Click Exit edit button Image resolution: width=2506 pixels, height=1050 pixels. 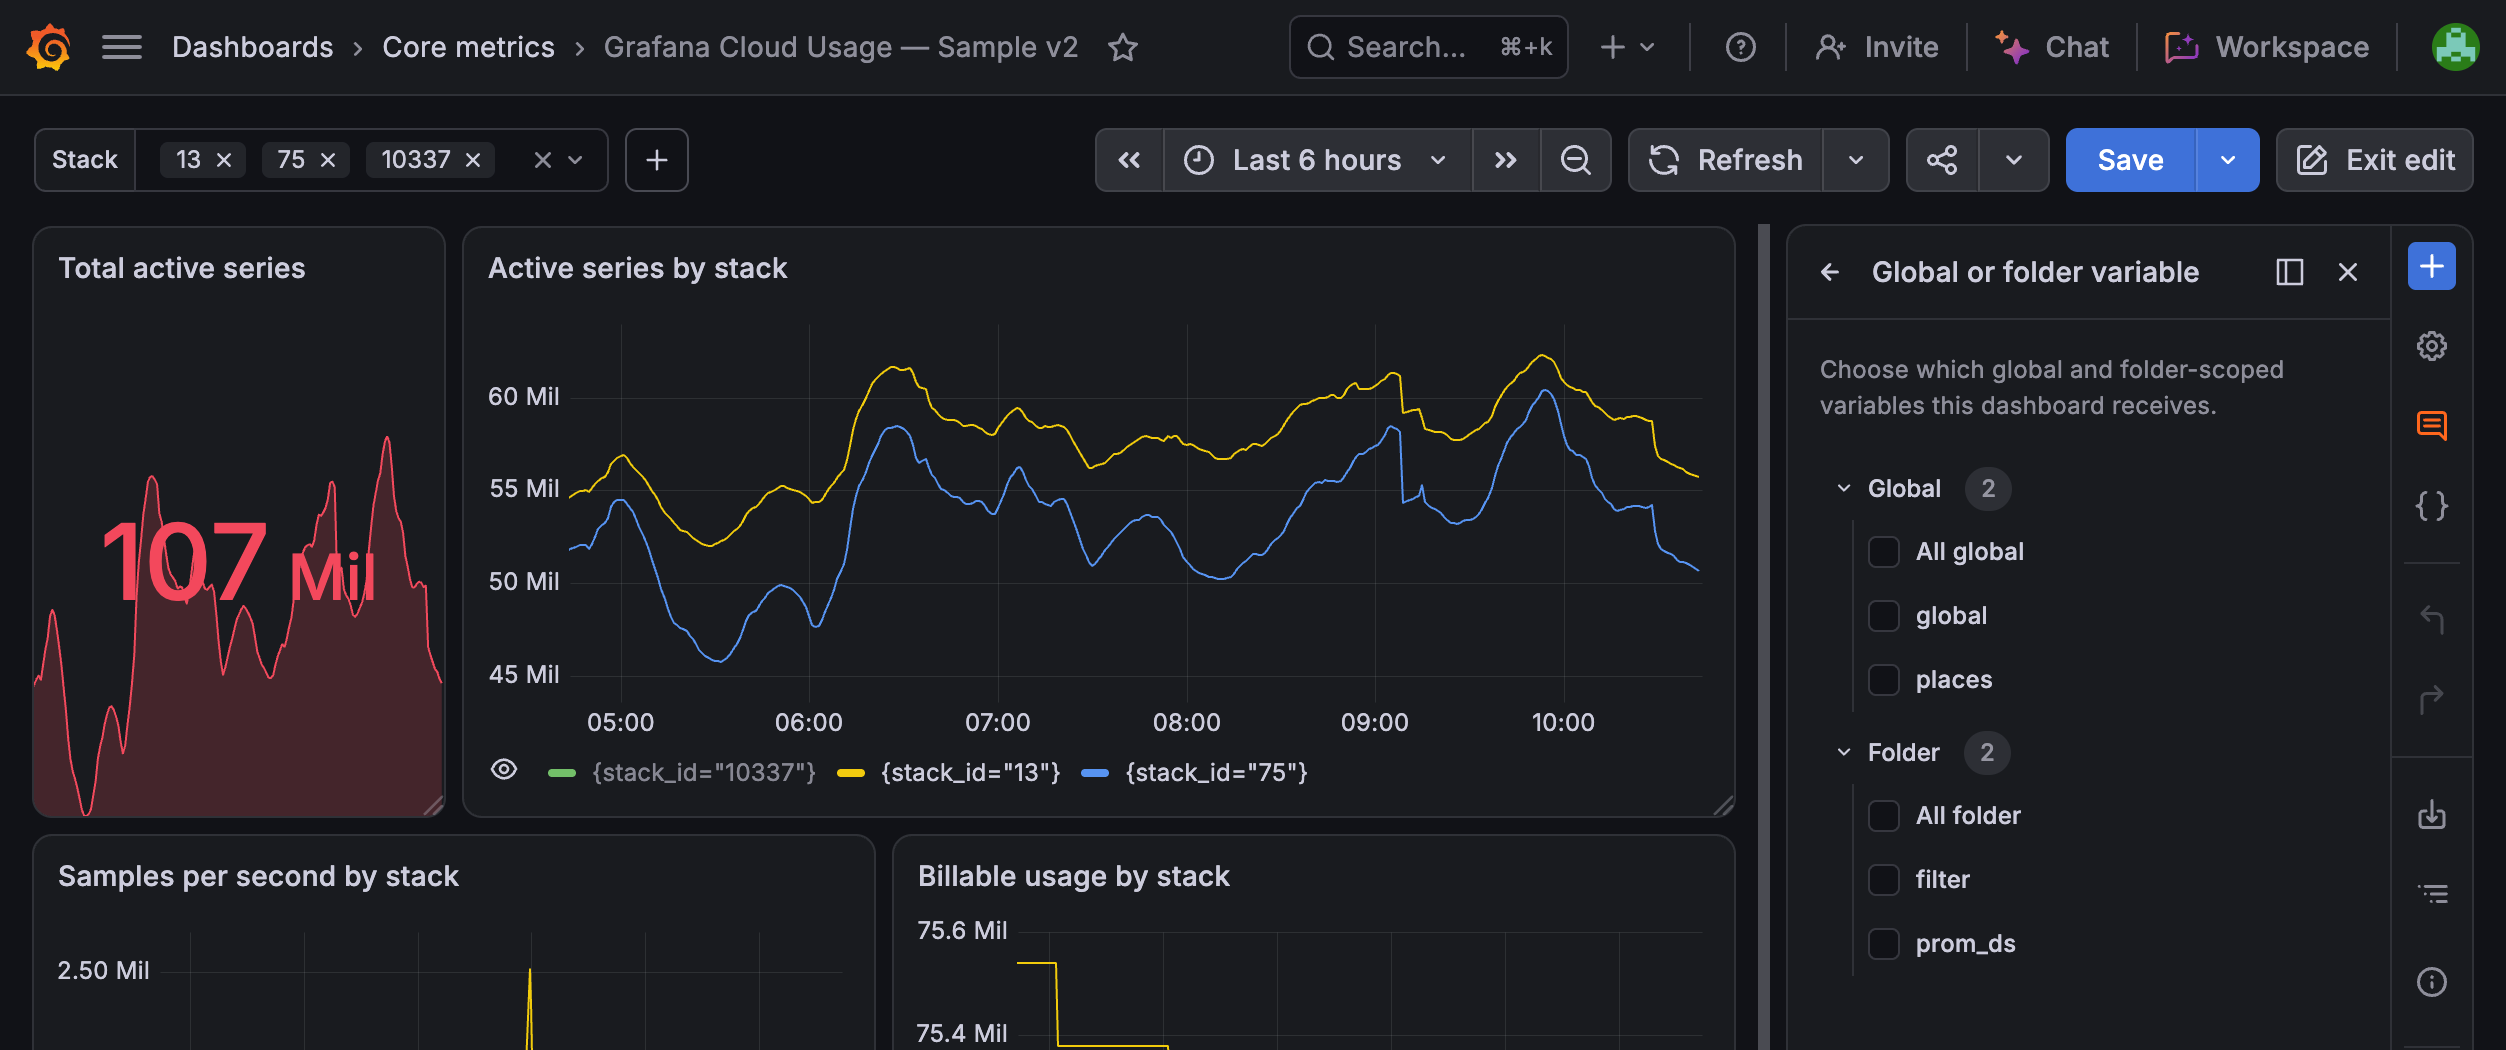[x=2375, y=160]
